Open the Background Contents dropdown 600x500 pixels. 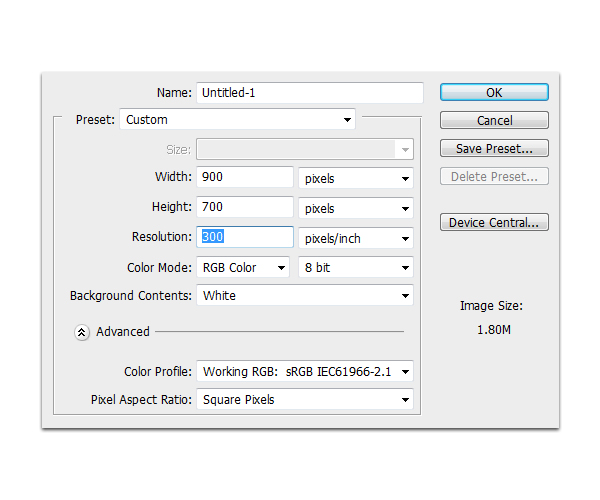coord(305,296)
